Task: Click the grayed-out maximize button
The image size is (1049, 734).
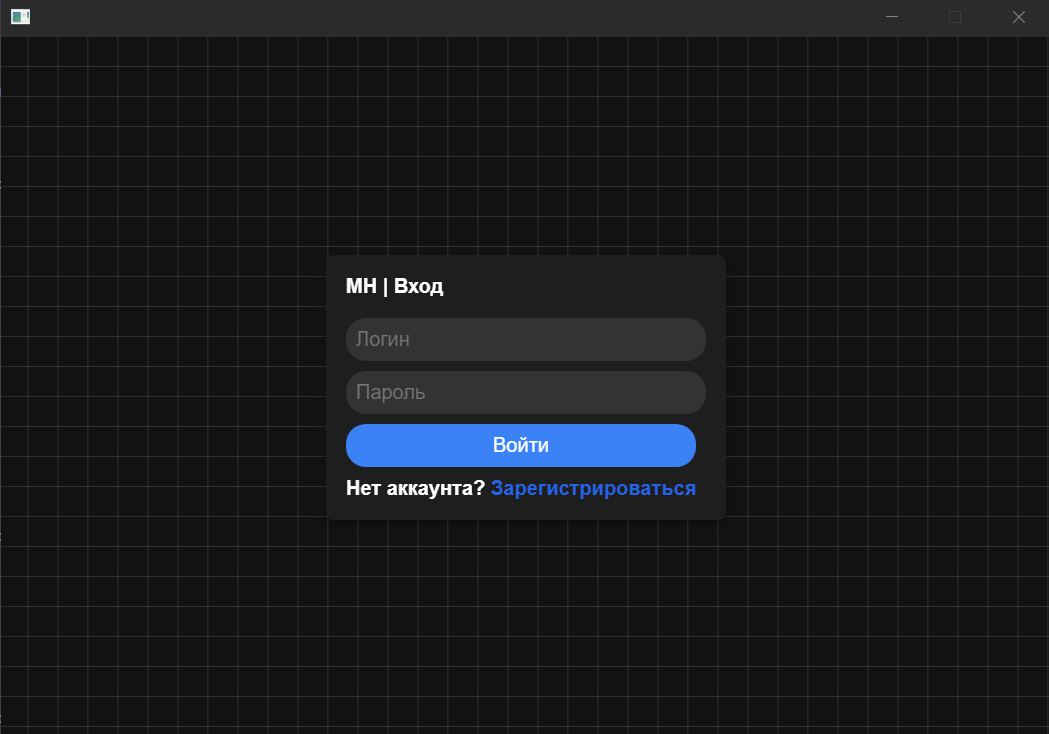Action: (955, 17)
